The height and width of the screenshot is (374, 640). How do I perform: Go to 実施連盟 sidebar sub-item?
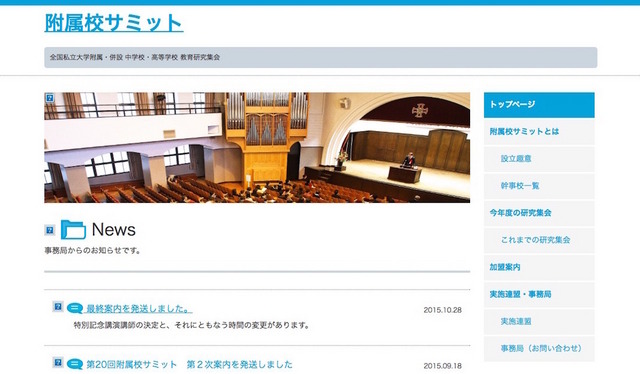[x=539, y=322]
